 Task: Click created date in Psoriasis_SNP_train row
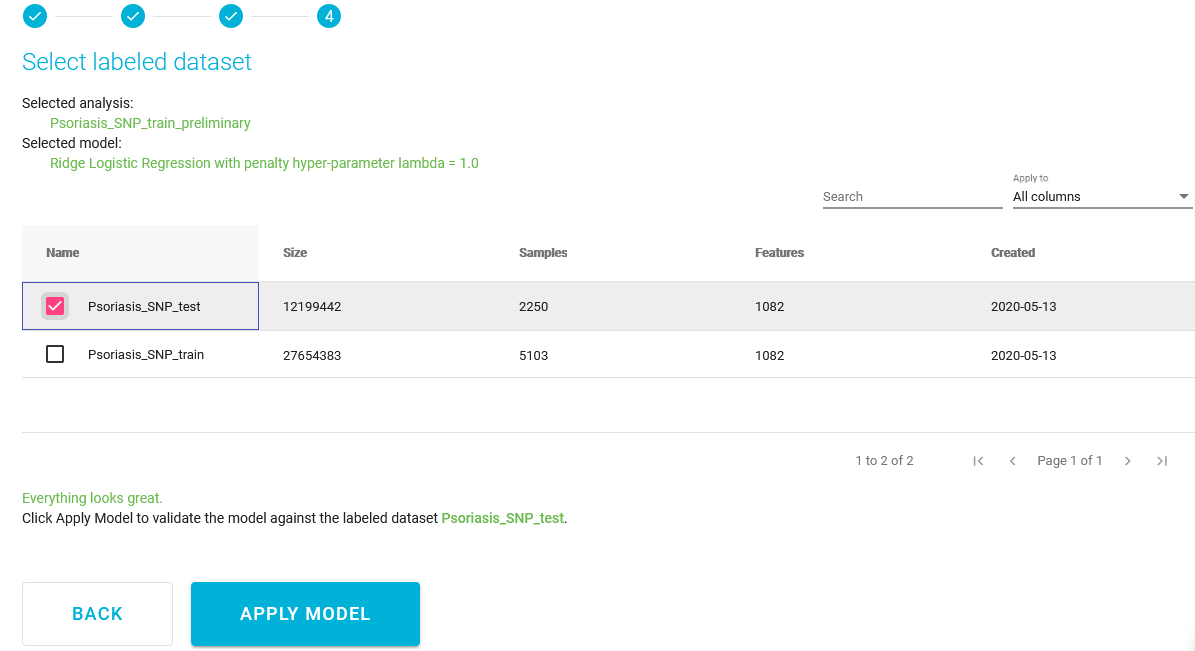pos(1024,355)
